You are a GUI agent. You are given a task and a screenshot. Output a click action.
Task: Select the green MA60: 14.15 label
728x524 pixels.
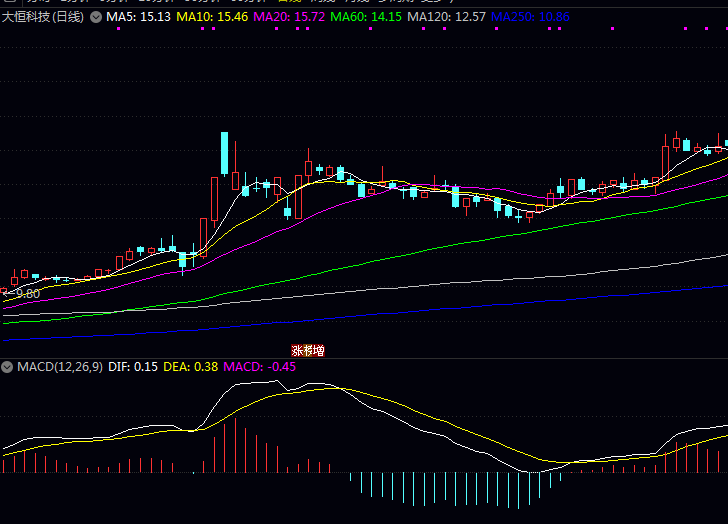pyautogui.click(x=366, y=17)
